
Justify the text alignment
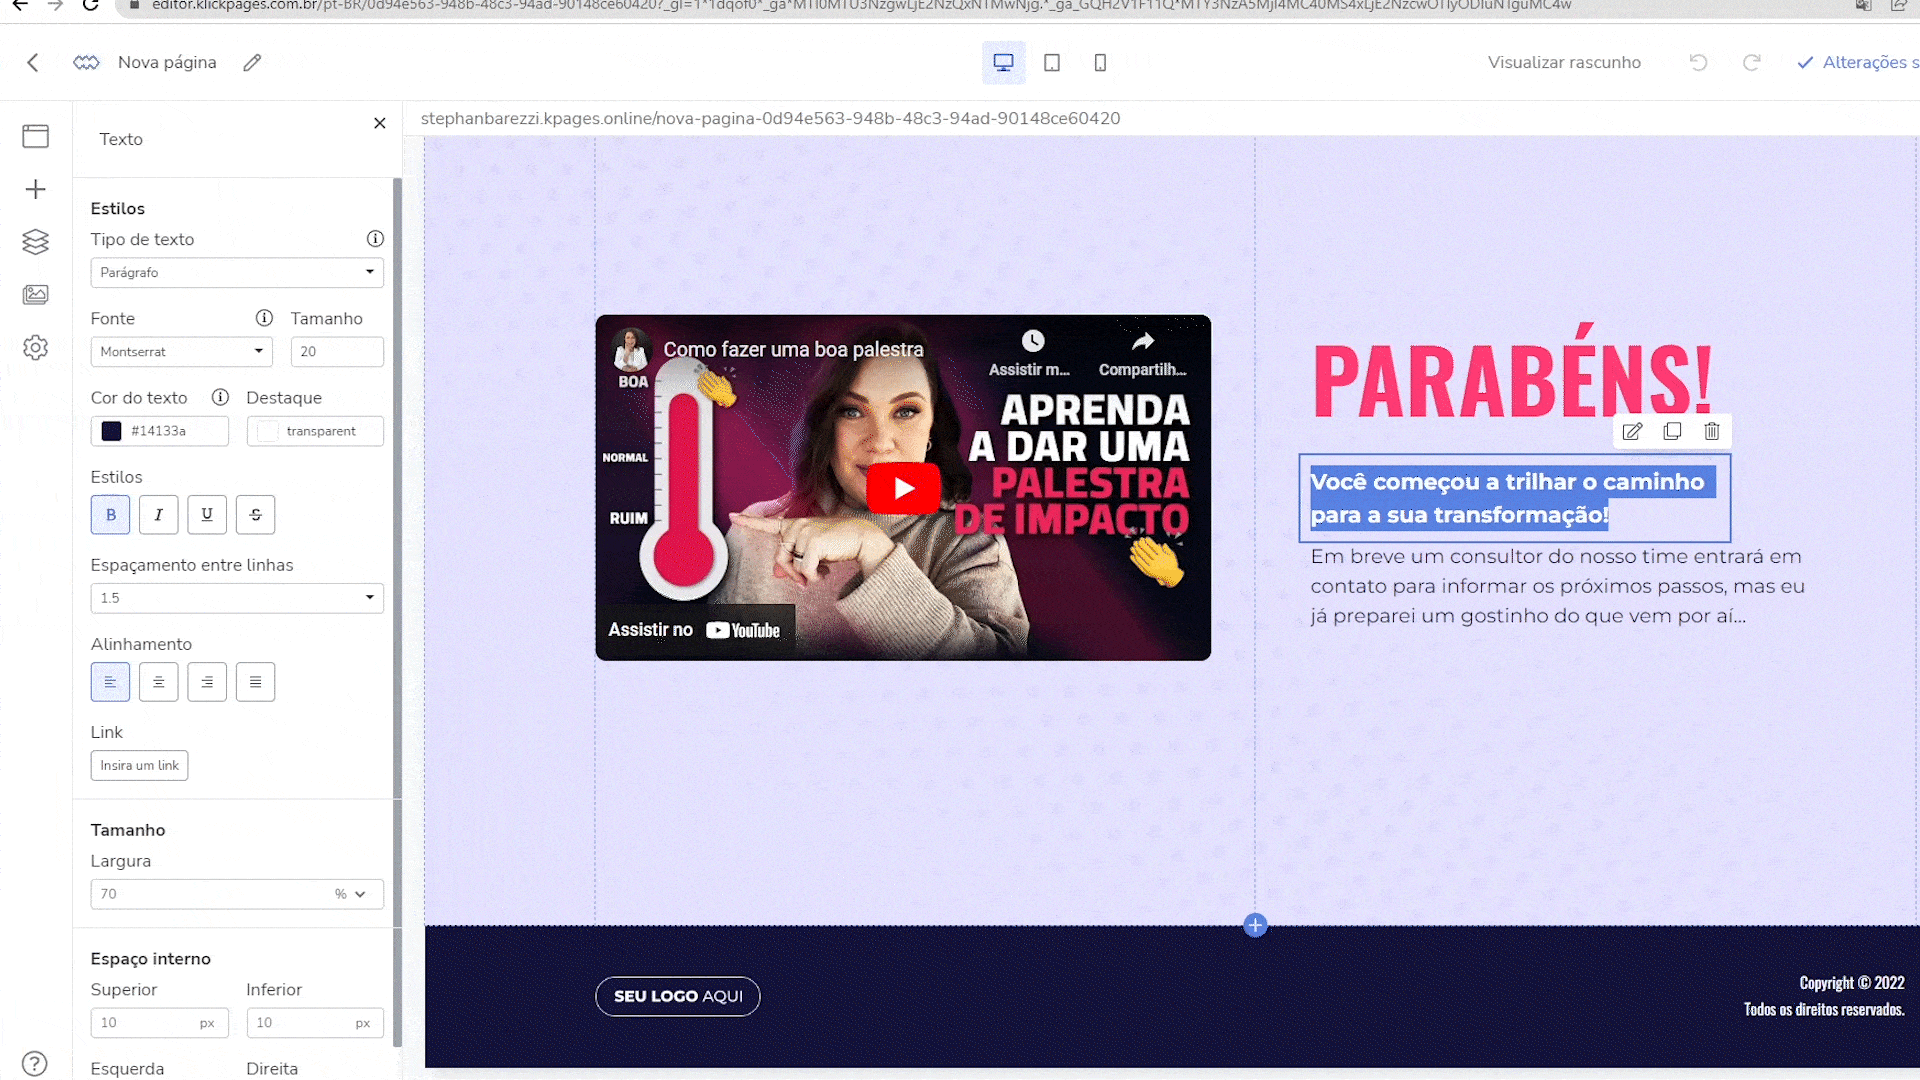click(x=255, y=682)
